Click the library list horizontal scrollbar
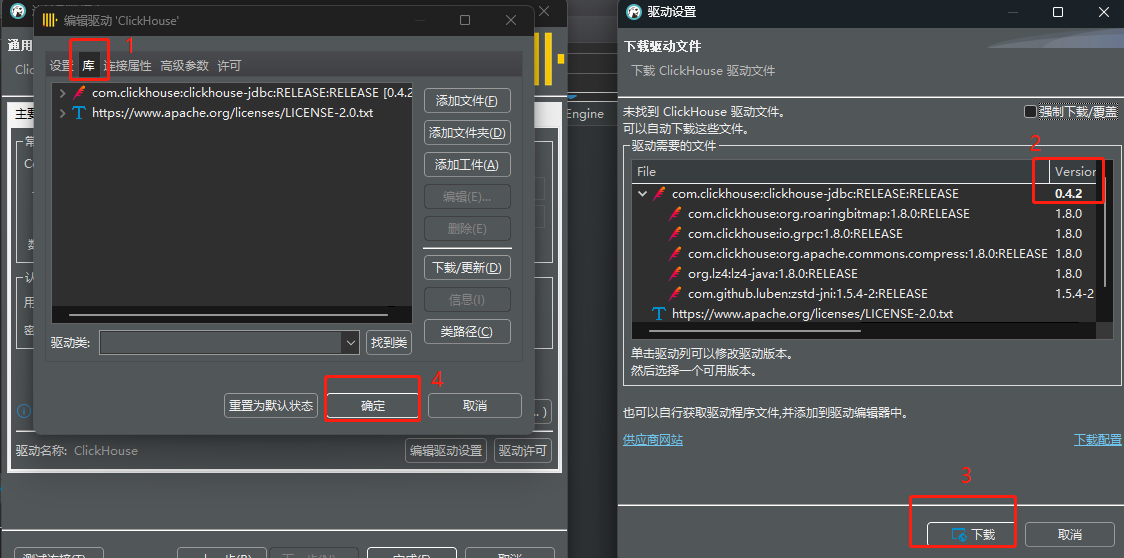The width and height of the screenshot is (1124, 558). (228, 314)
